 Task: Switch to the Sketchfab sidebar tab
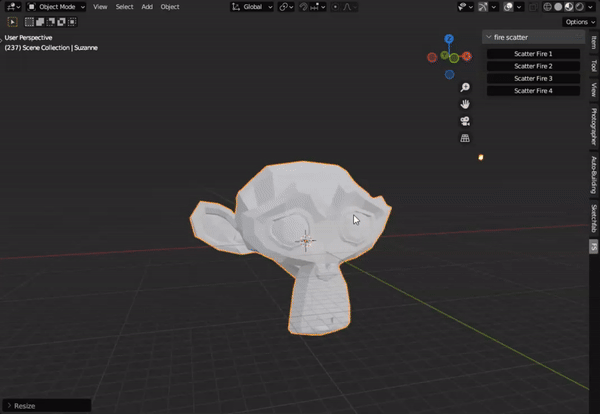(593, 218)
